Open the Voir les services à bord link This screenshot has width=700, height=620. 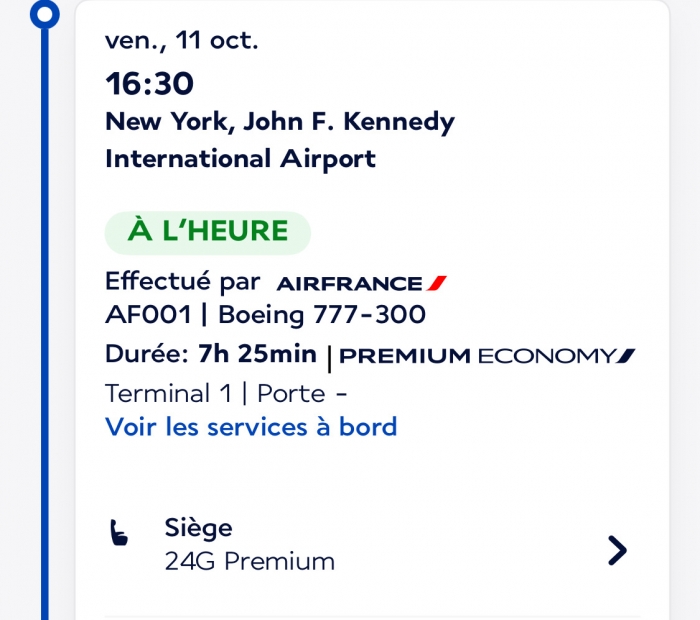click(x=251, y=427)
